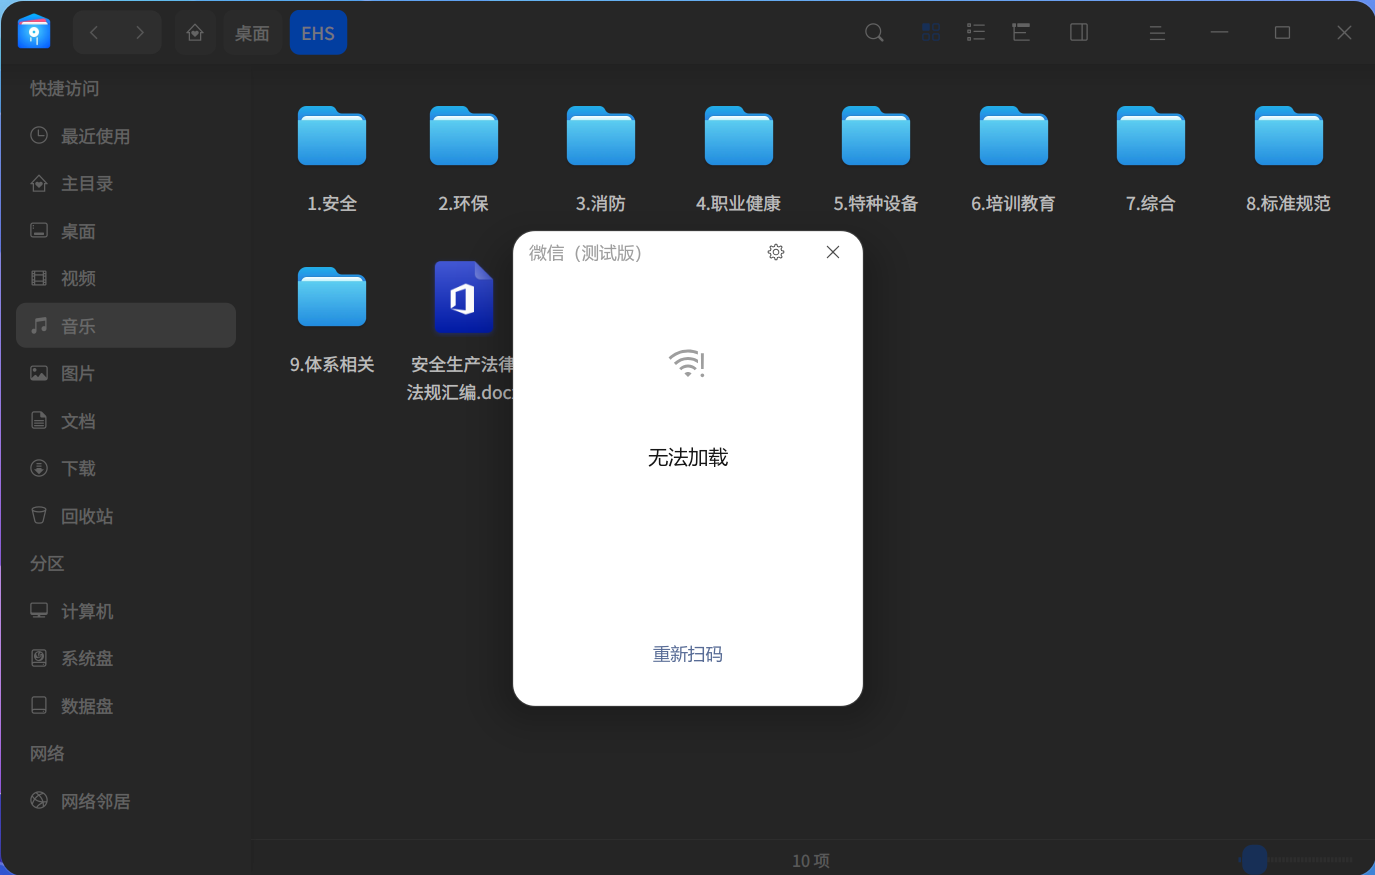Select the 8.标准规范 folder
The width and height of the screenshot is (1375, 875).
coord(1289,159)
